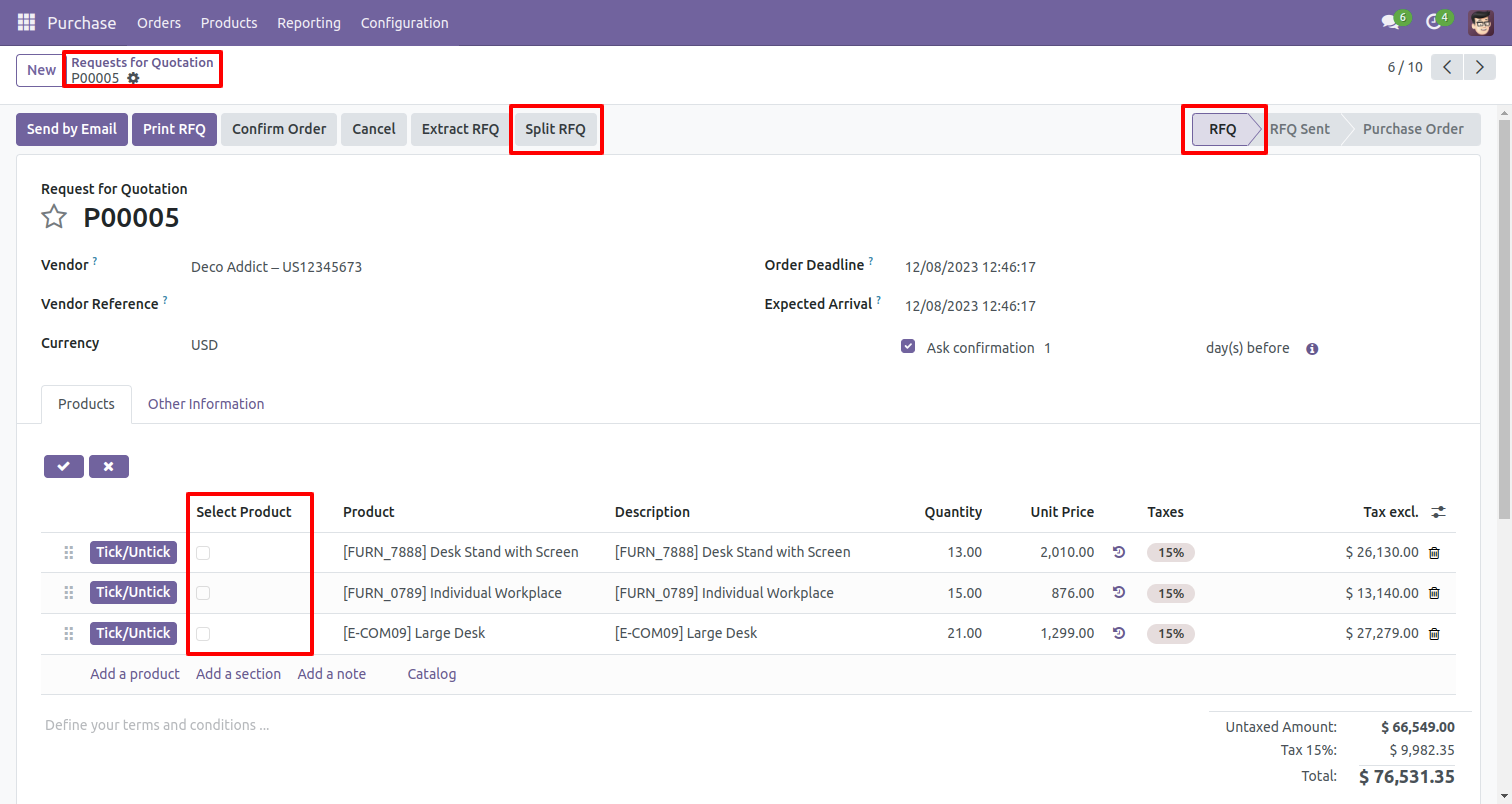Open price history icon for Large Desk
Viewport: 1512px width, 804px height.
1119,632
